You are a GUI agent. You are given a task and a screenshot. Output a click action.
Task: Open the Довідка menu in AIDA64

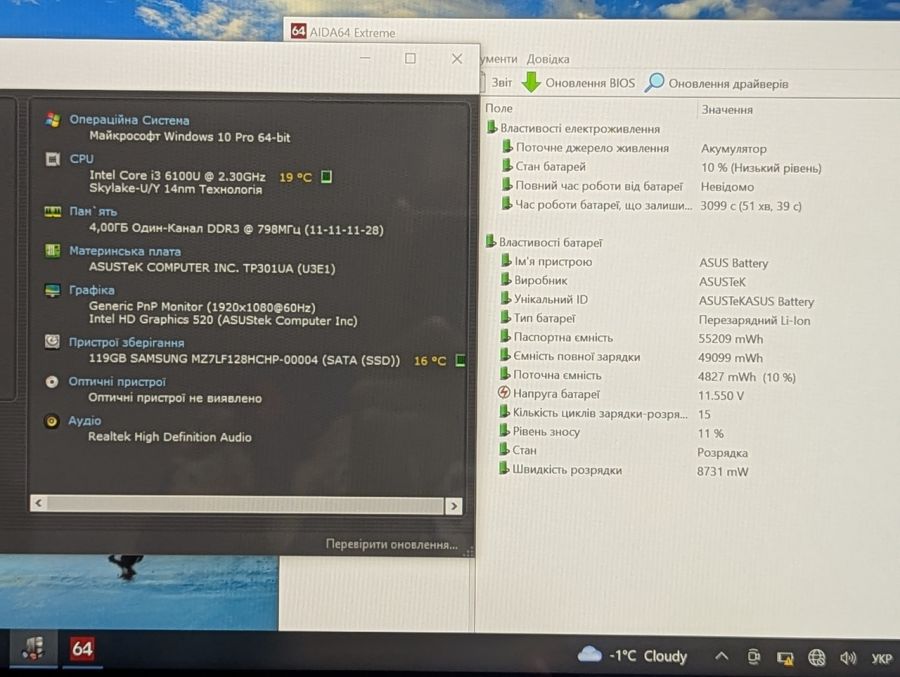(548, 59)
